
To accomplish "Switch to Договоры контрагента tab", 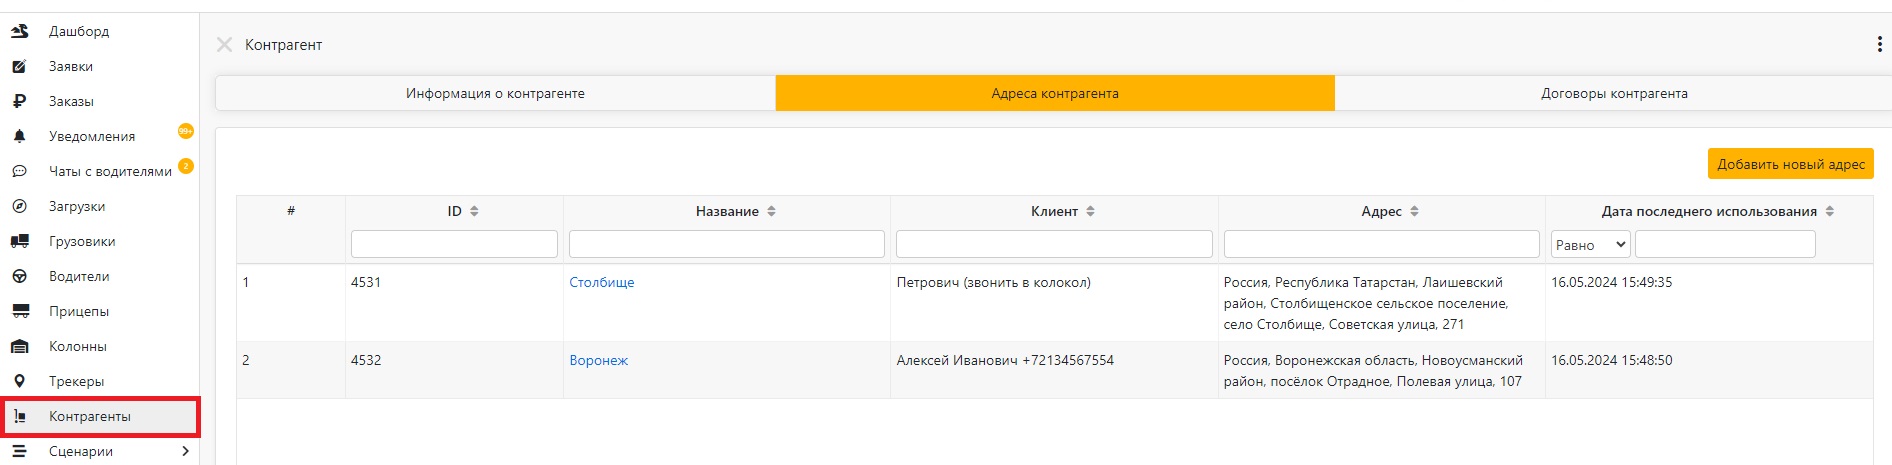I will pos(1614,93).
